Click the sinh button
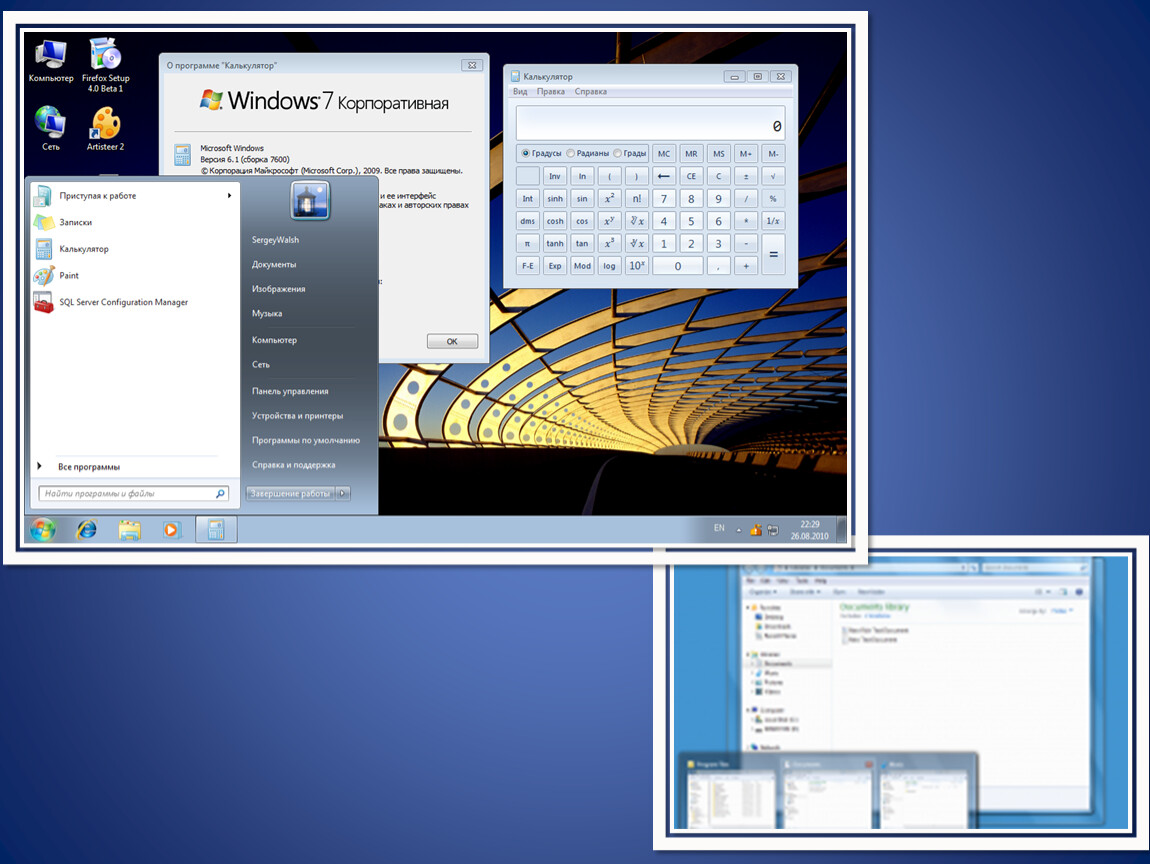This screenshot has height=864, width=1150. (554, 199)
